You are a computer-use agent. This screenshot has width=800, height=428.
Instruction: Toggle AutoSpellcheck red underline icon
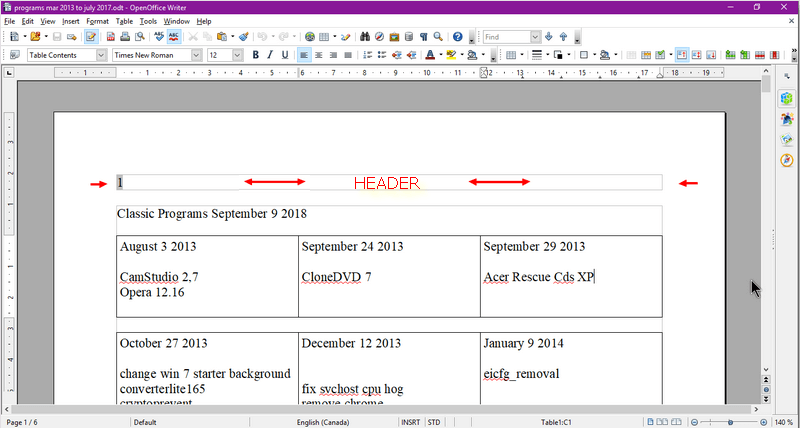(174, 37)
